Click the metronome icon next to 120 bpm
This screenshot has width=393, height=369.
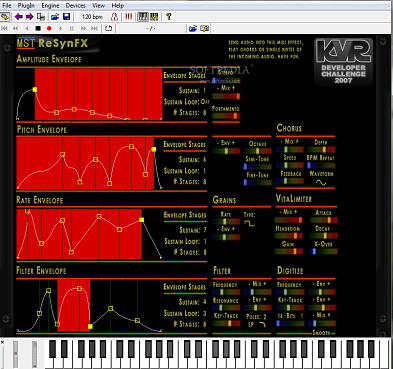pos(114,17)
